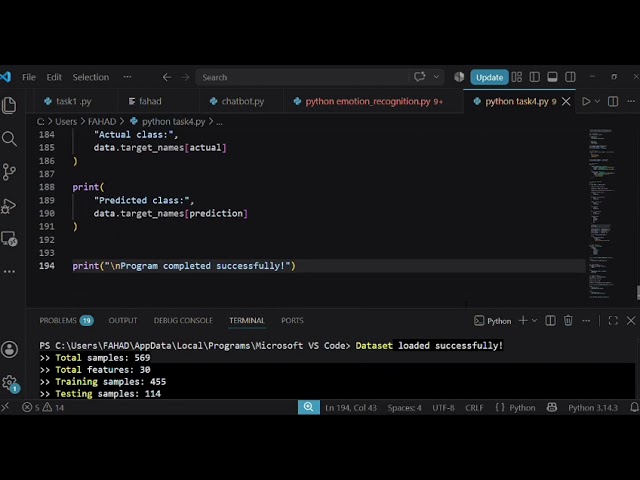Image resolution: width=640 pixels, height=480 pixels.
Task: Open Customize Layout icon
Action: tap(517, 77)
